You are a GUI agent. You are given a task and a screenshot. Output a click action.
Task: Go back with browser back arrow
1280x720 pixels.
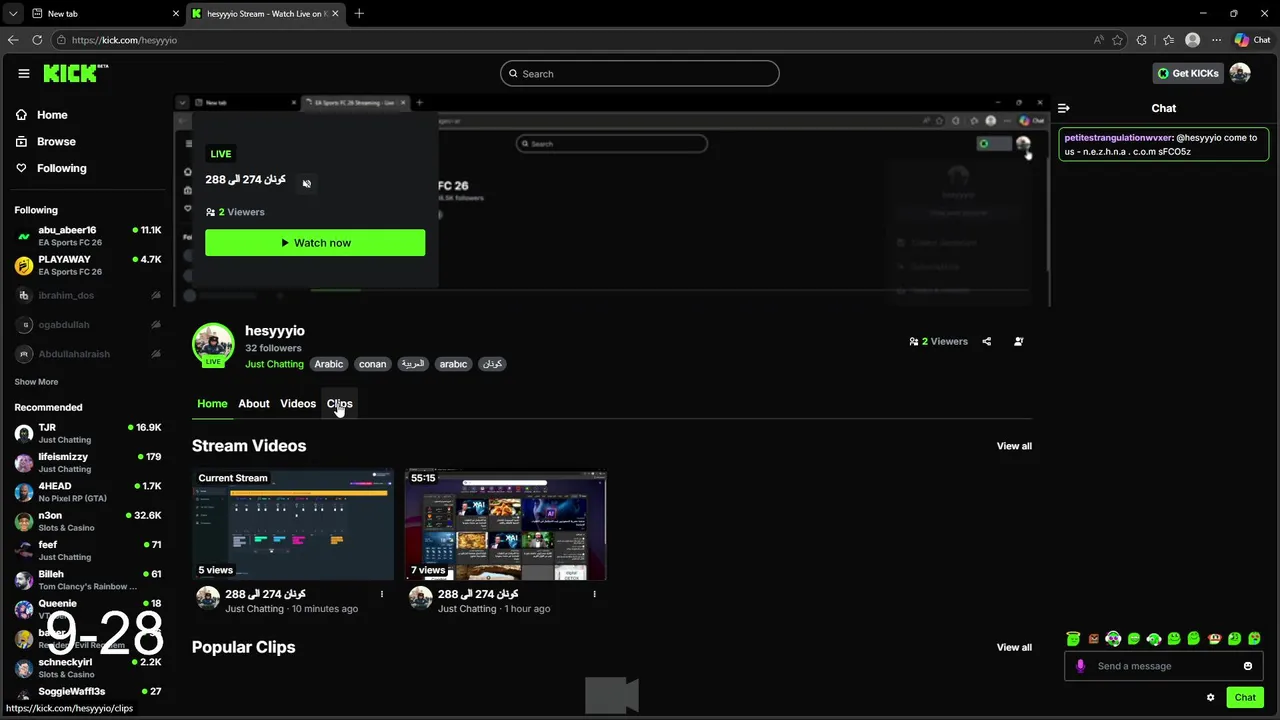click(13, 40)
